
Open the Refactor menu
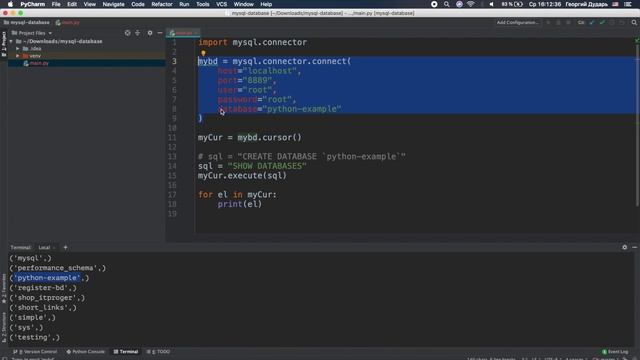[162, 4]
